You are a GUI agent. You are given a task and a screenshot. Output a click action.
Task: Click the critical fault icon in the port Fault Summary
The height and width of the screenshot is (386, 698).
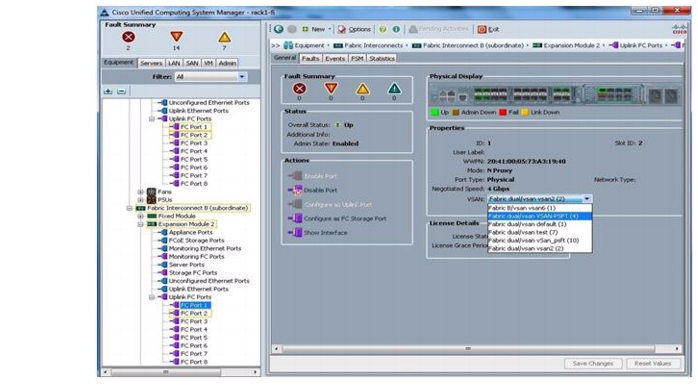tap(300, 89)
